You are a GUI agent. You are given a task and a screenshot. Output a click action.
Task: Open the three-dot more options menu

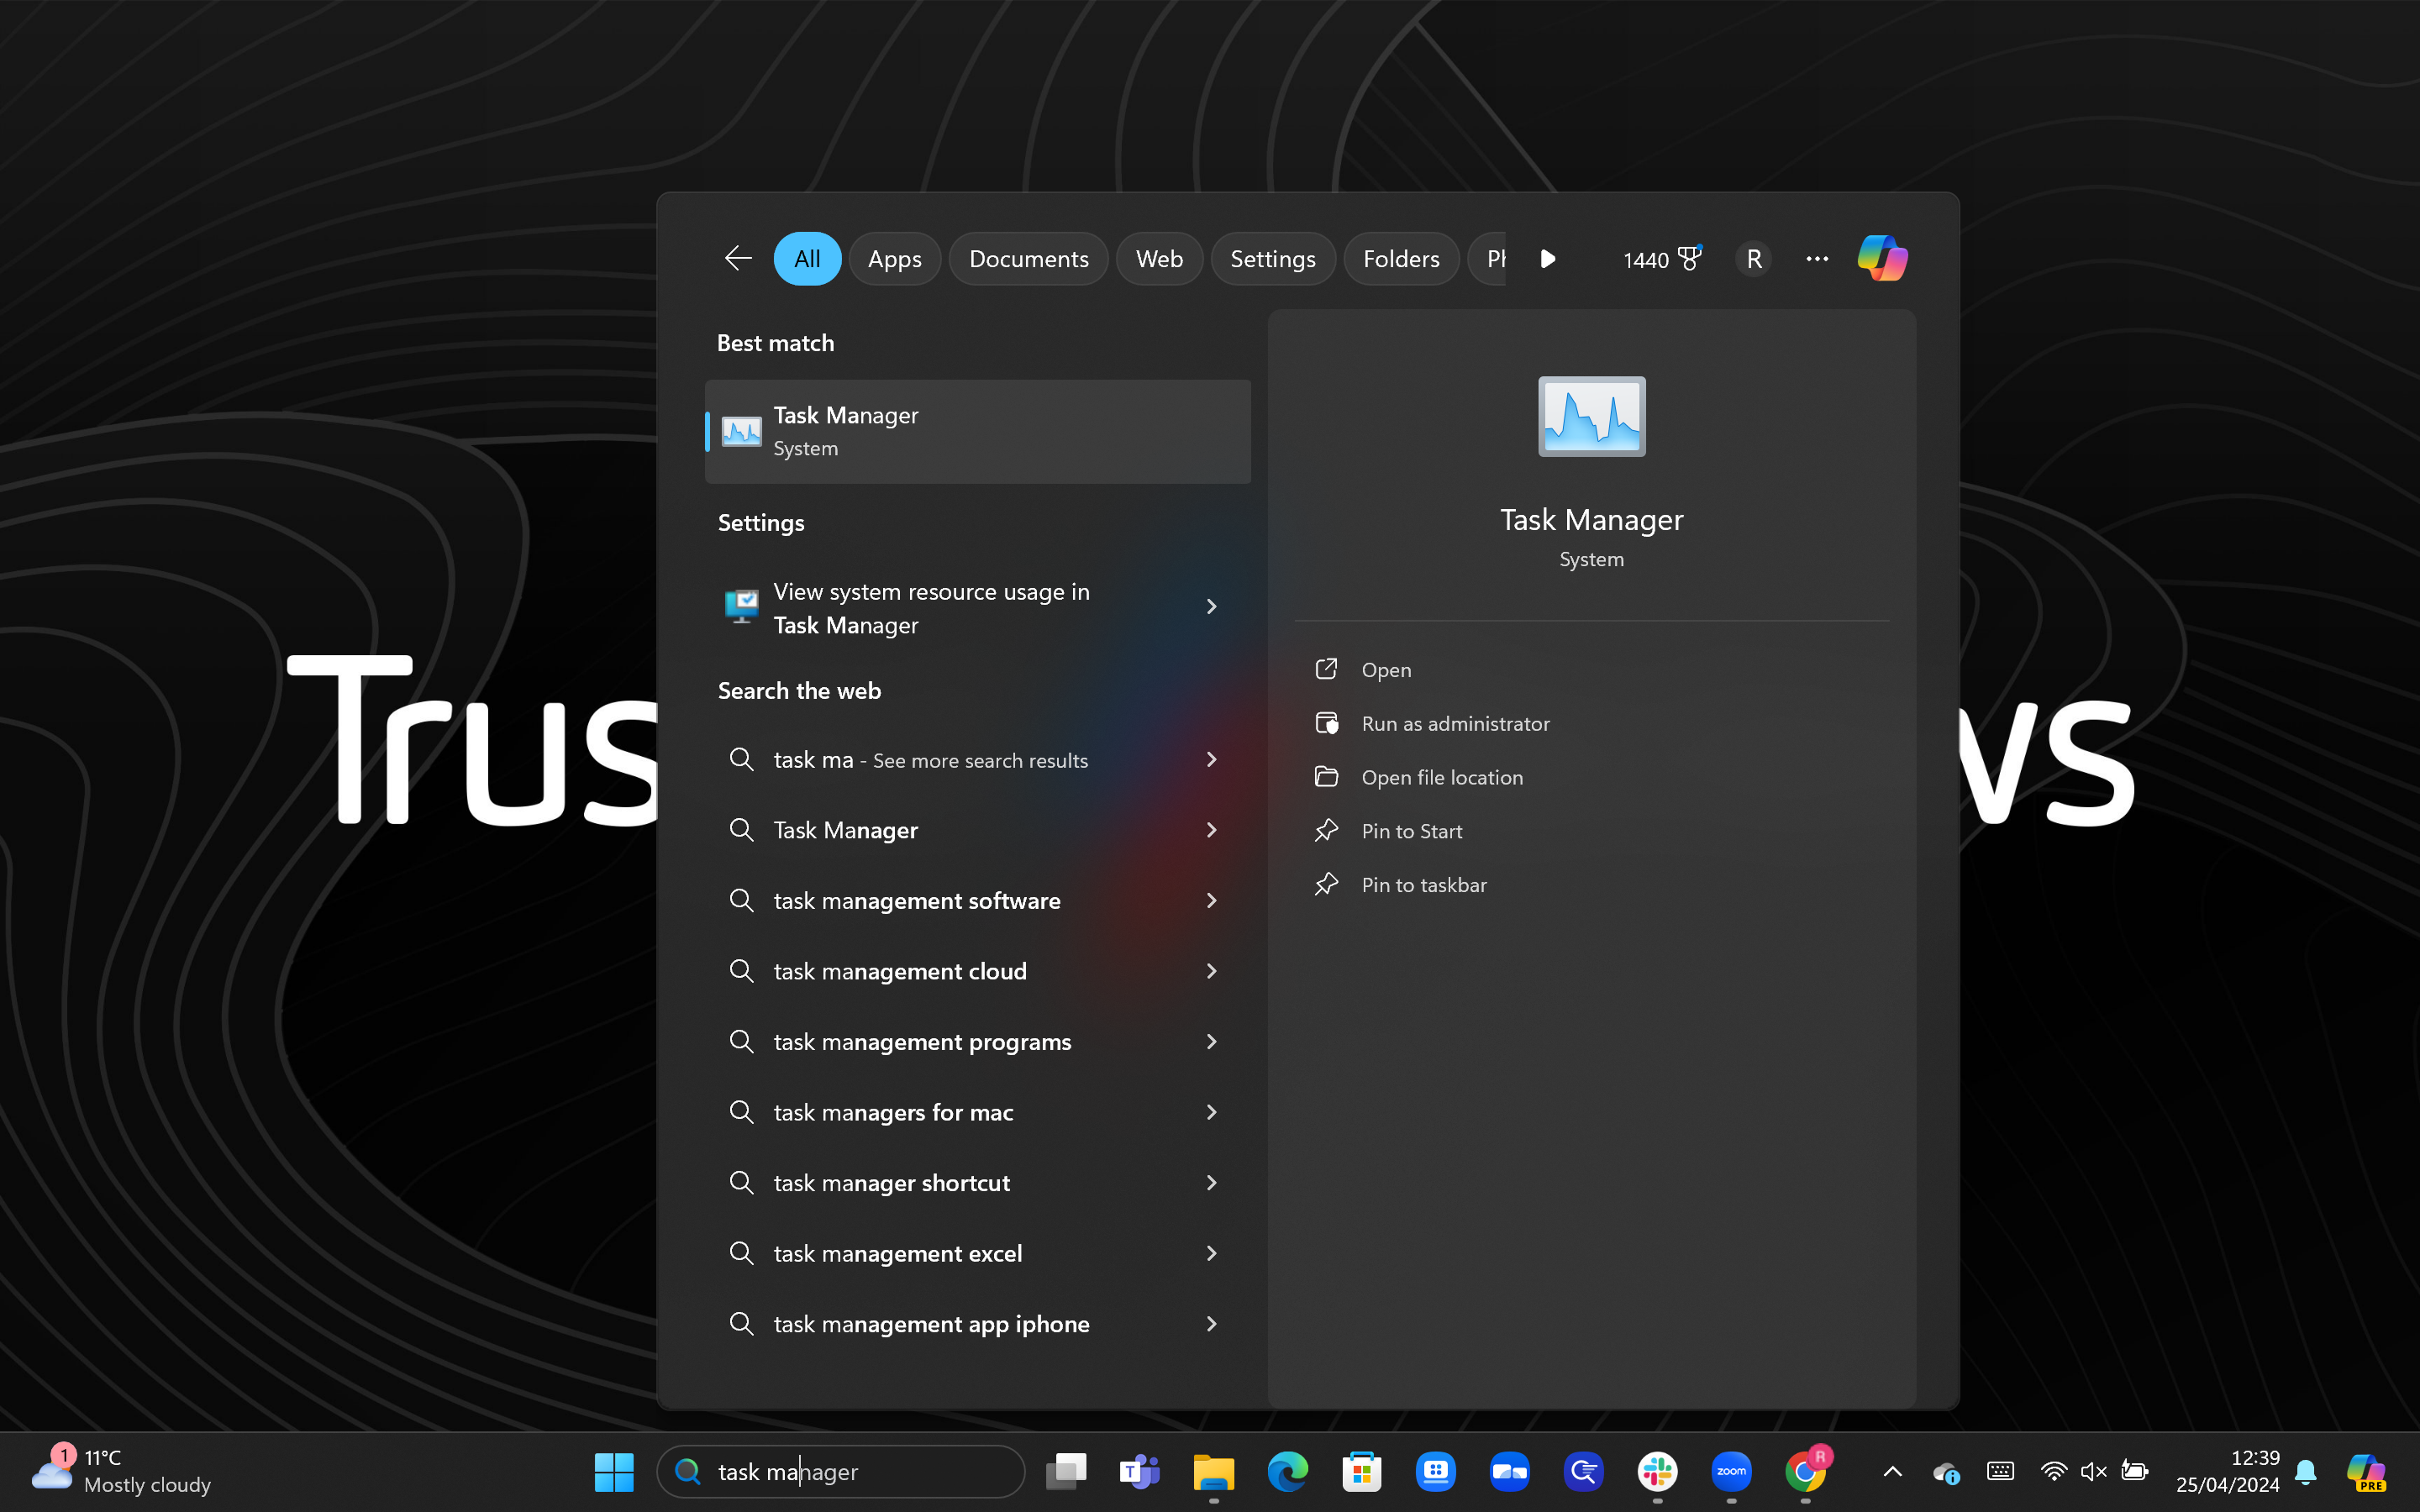(1817, 259)
